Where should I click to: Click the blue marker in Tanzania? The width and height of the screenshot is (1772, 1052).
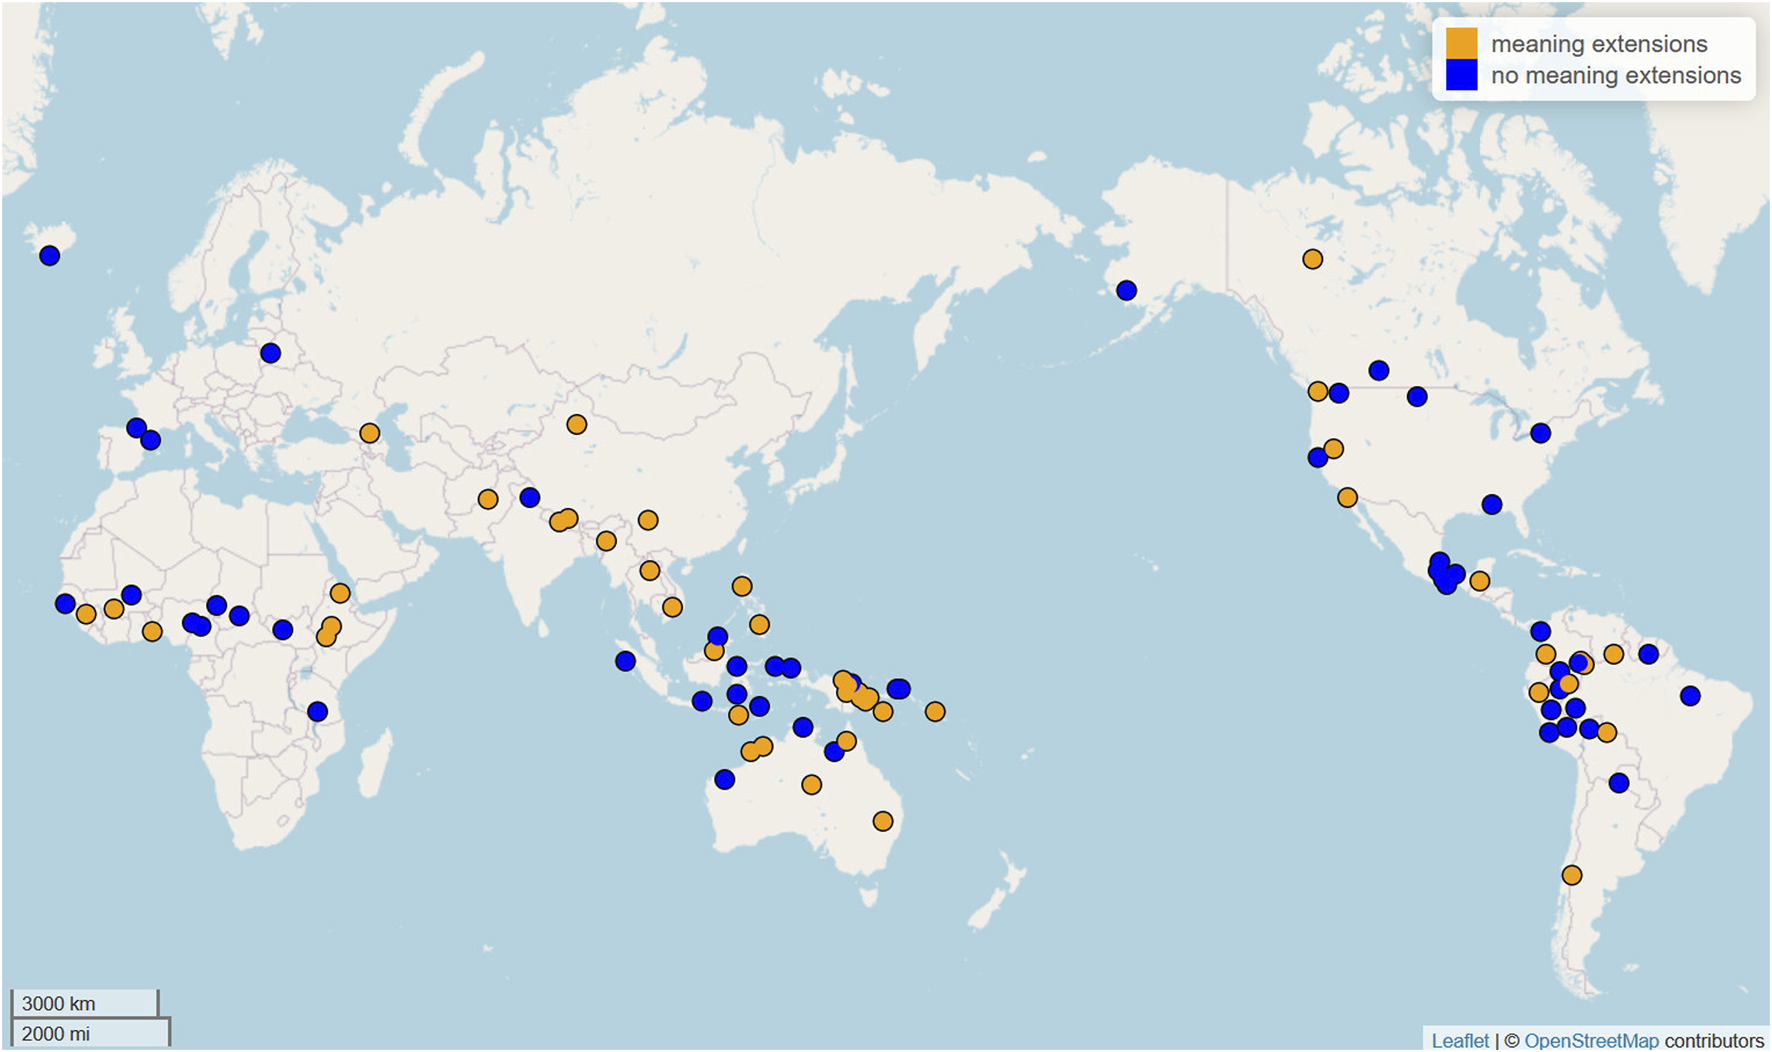[317, 712]
